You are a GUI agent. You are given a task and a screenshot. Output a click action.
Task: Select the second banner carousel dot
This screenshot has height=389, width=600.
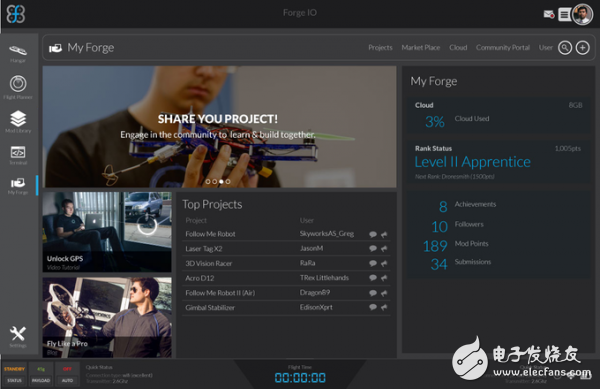click(215, 182)
